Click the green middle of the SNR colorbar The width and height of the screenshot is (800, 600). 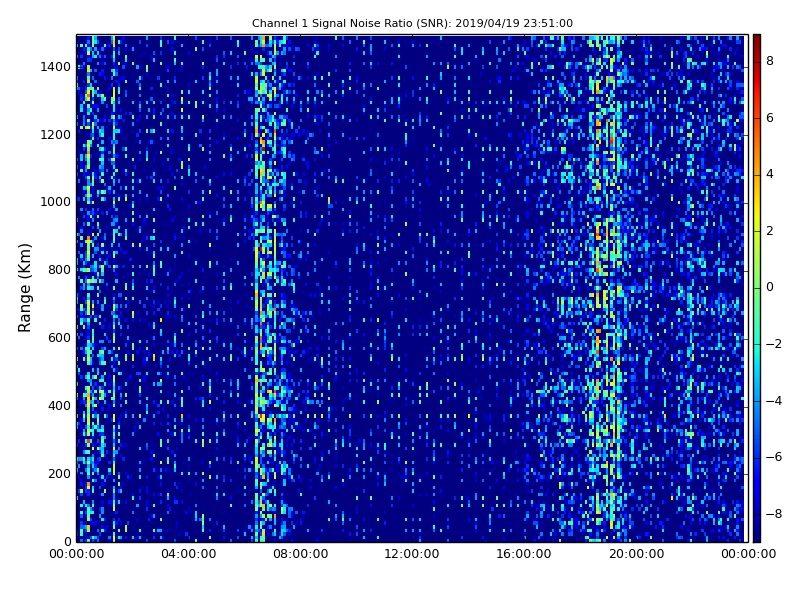757,287
